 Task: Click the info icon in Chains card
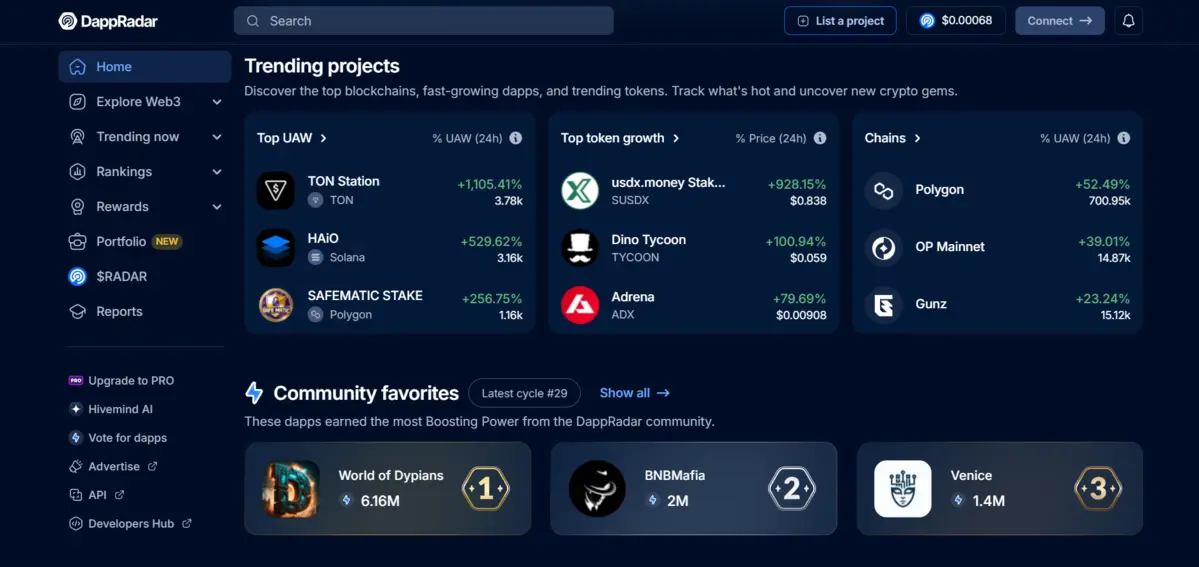(1124, 138)
